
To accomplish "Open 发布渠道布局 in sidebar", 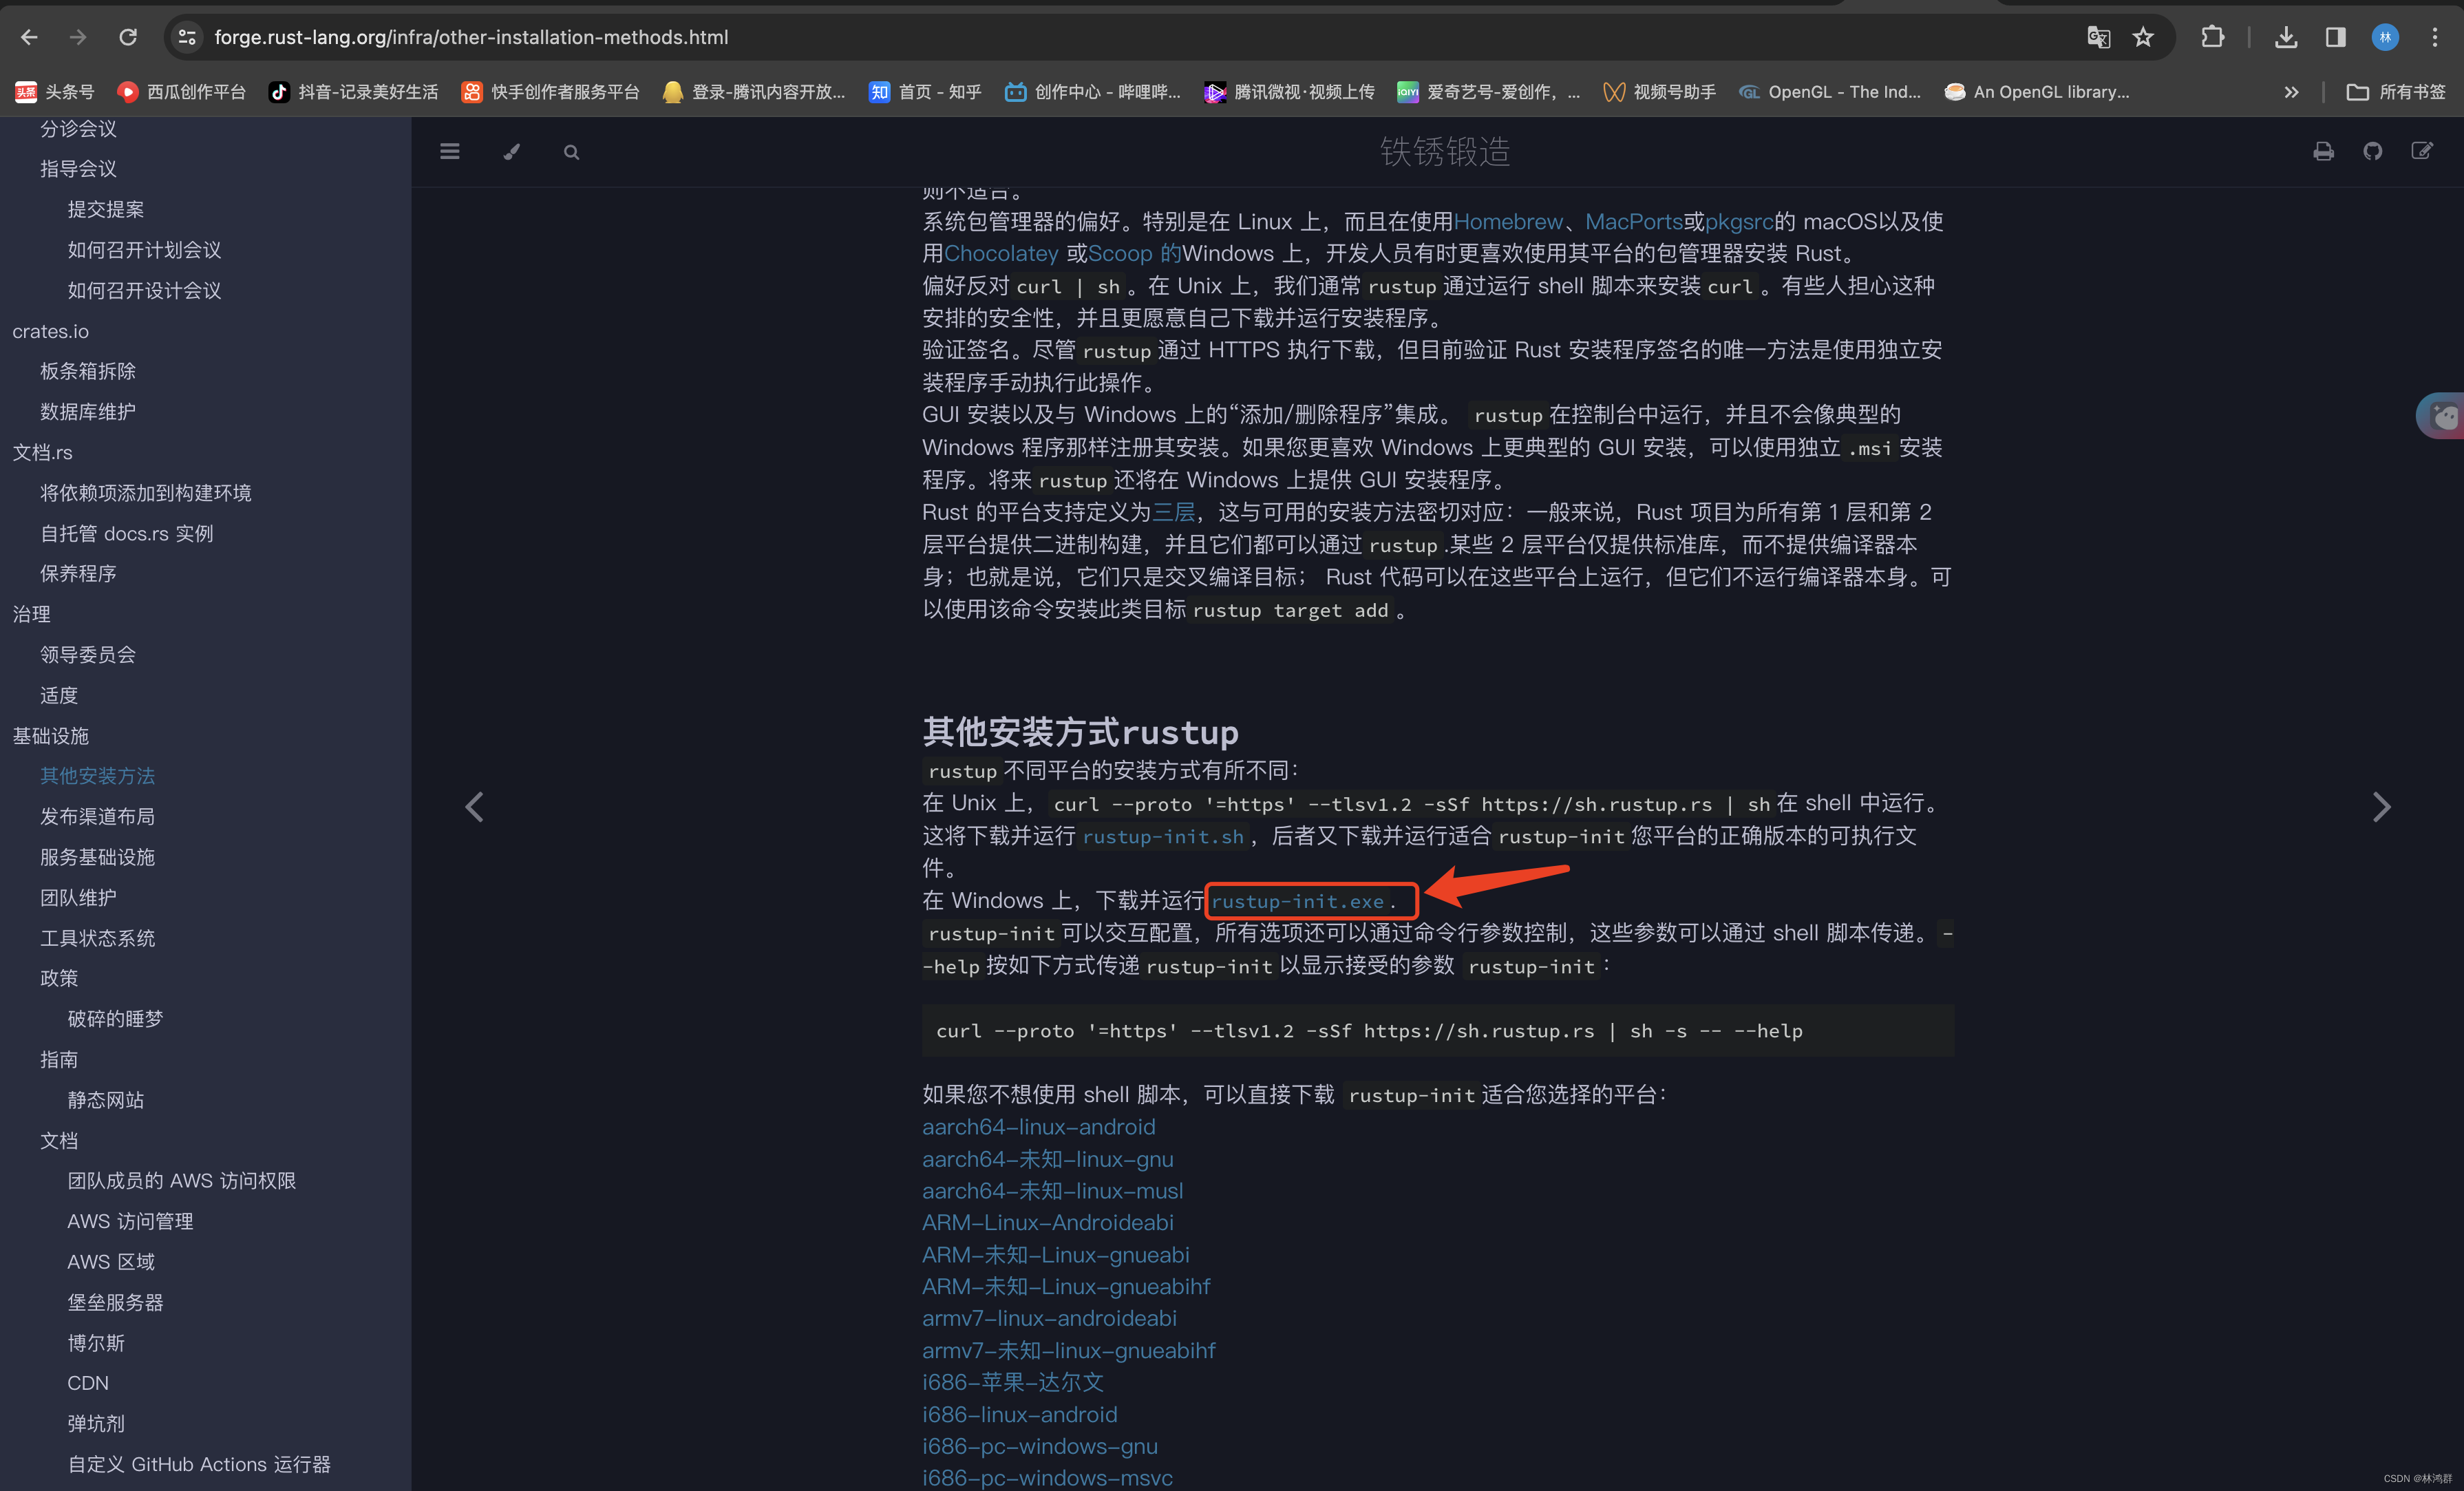I will [97, 816].
